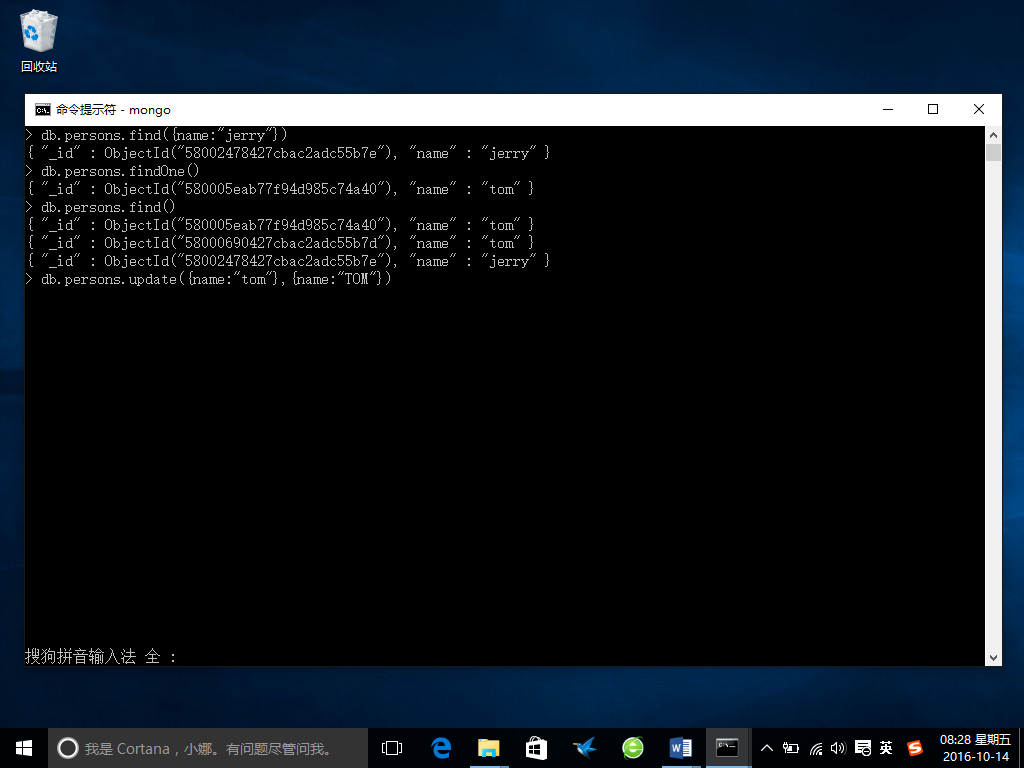This screenshot has height=768, width=1024.
Task: Click the battery power tray icon
Action: coord(791,748)
